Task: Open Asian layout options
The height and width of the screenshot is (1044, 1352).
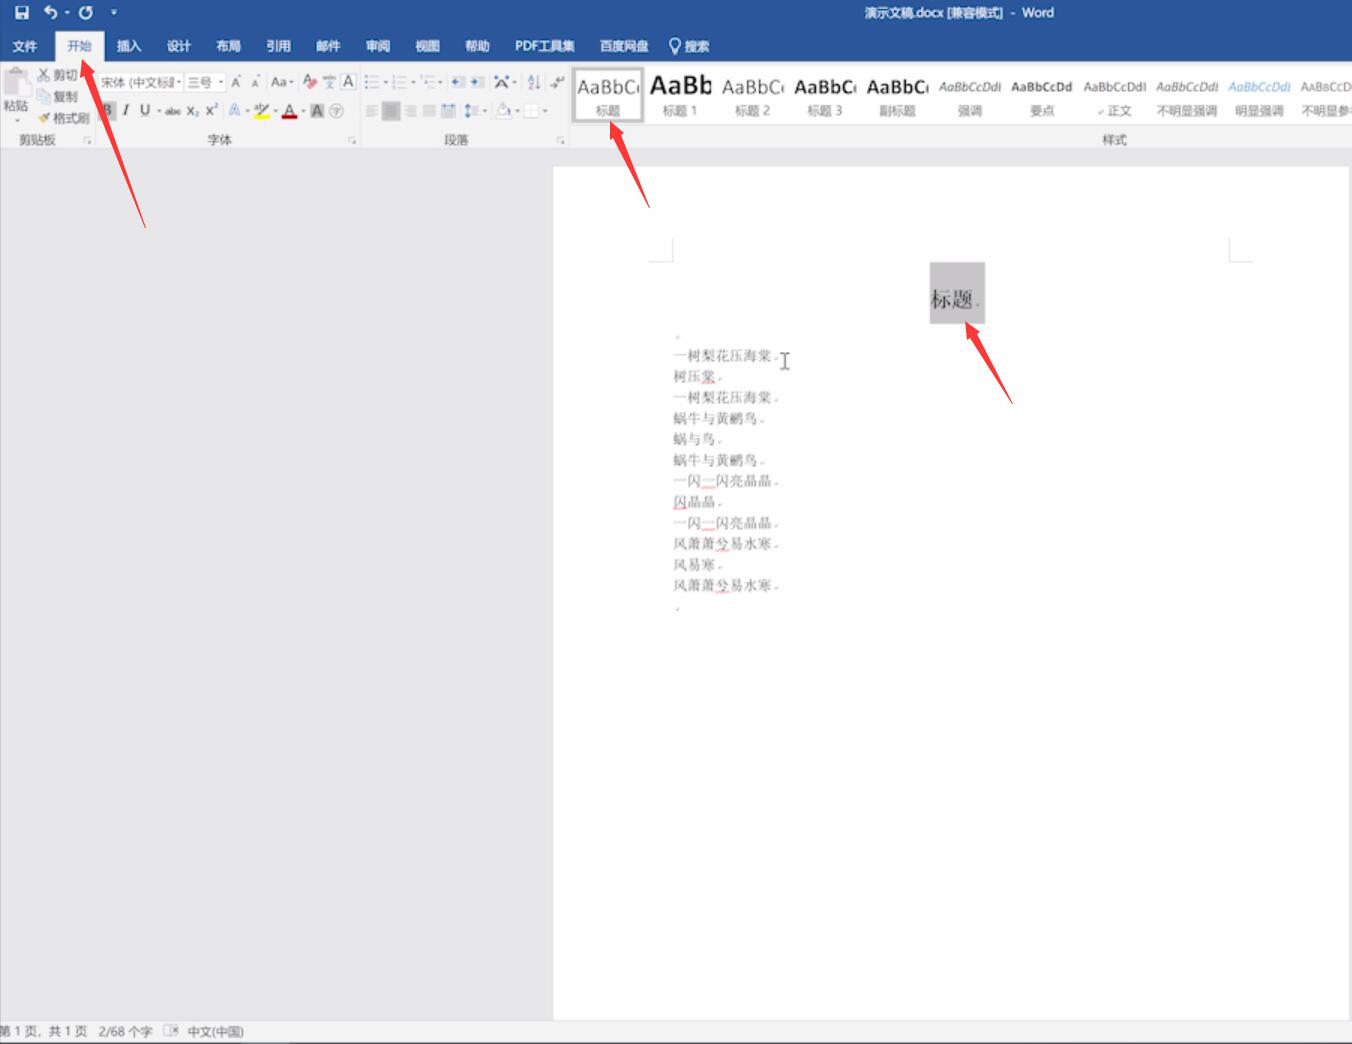Action: point(501,82)
